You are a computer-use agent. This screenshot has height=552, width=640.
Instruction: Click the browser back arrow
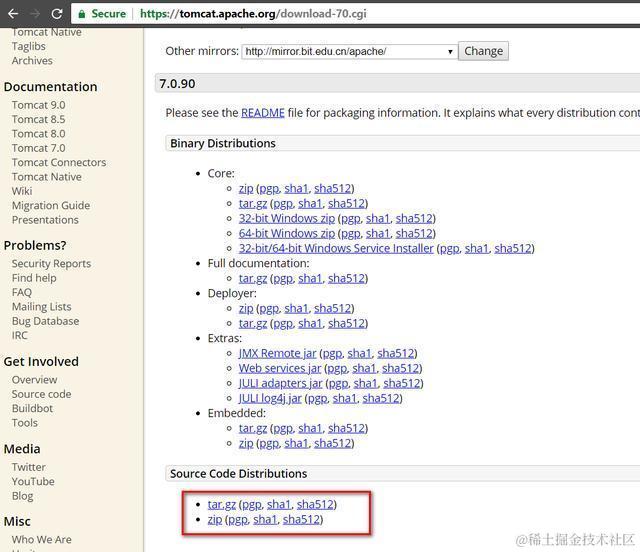[13, 14]
